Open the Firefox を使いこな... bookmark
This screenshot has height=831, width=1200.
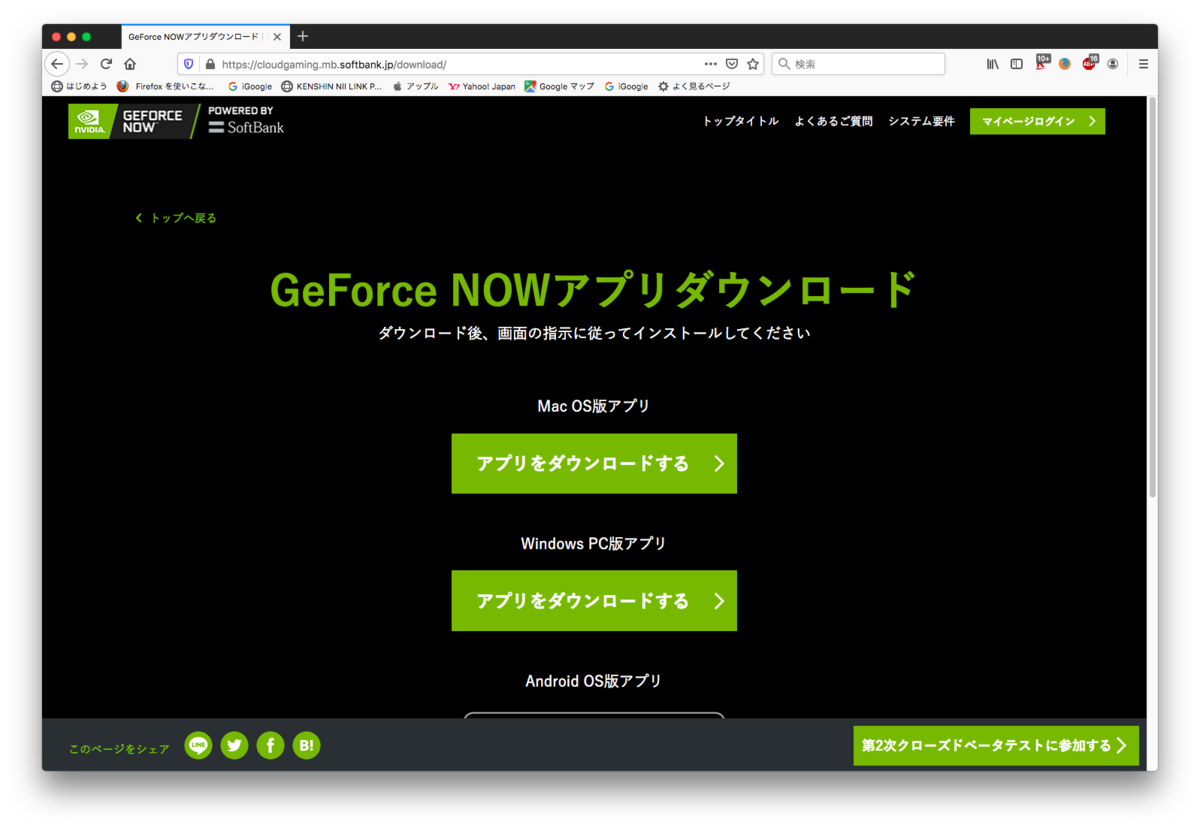(166, 87)
